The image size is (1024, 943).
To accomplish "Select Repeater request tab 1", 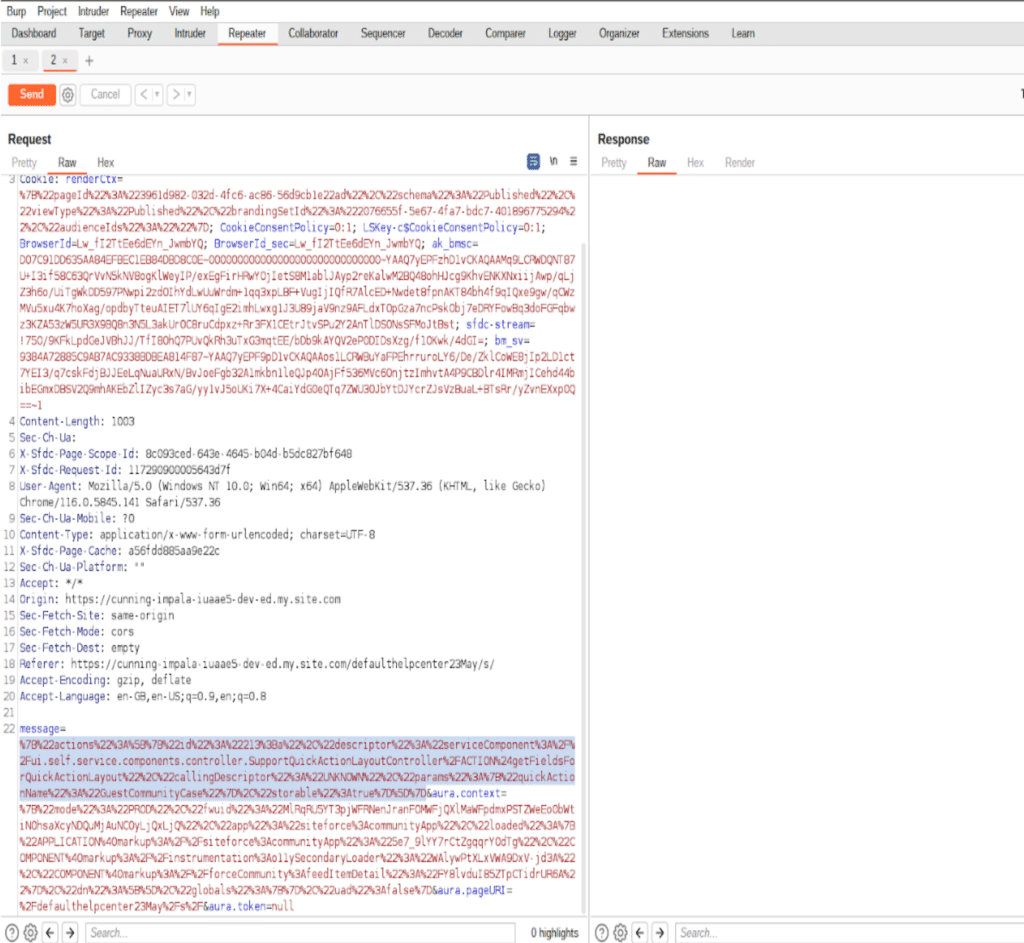I will pyautogui.click(x=14, y=60).
